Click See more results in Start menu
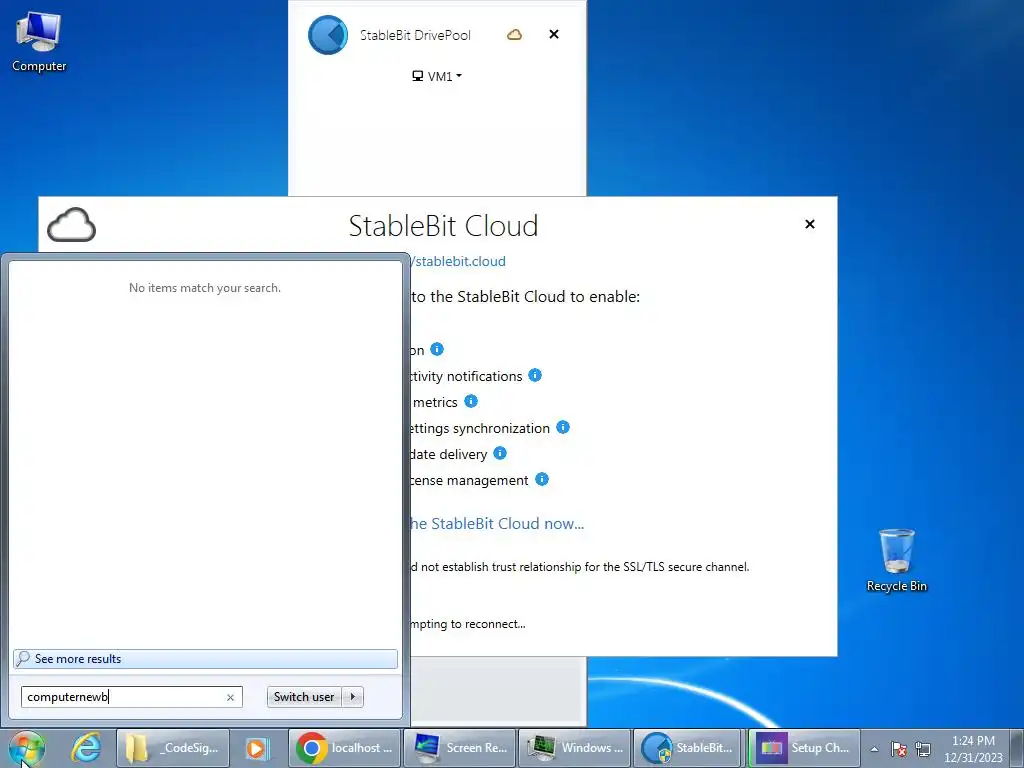The height and width of the screenshot is (768, 1024). click(x=205, y=659)
